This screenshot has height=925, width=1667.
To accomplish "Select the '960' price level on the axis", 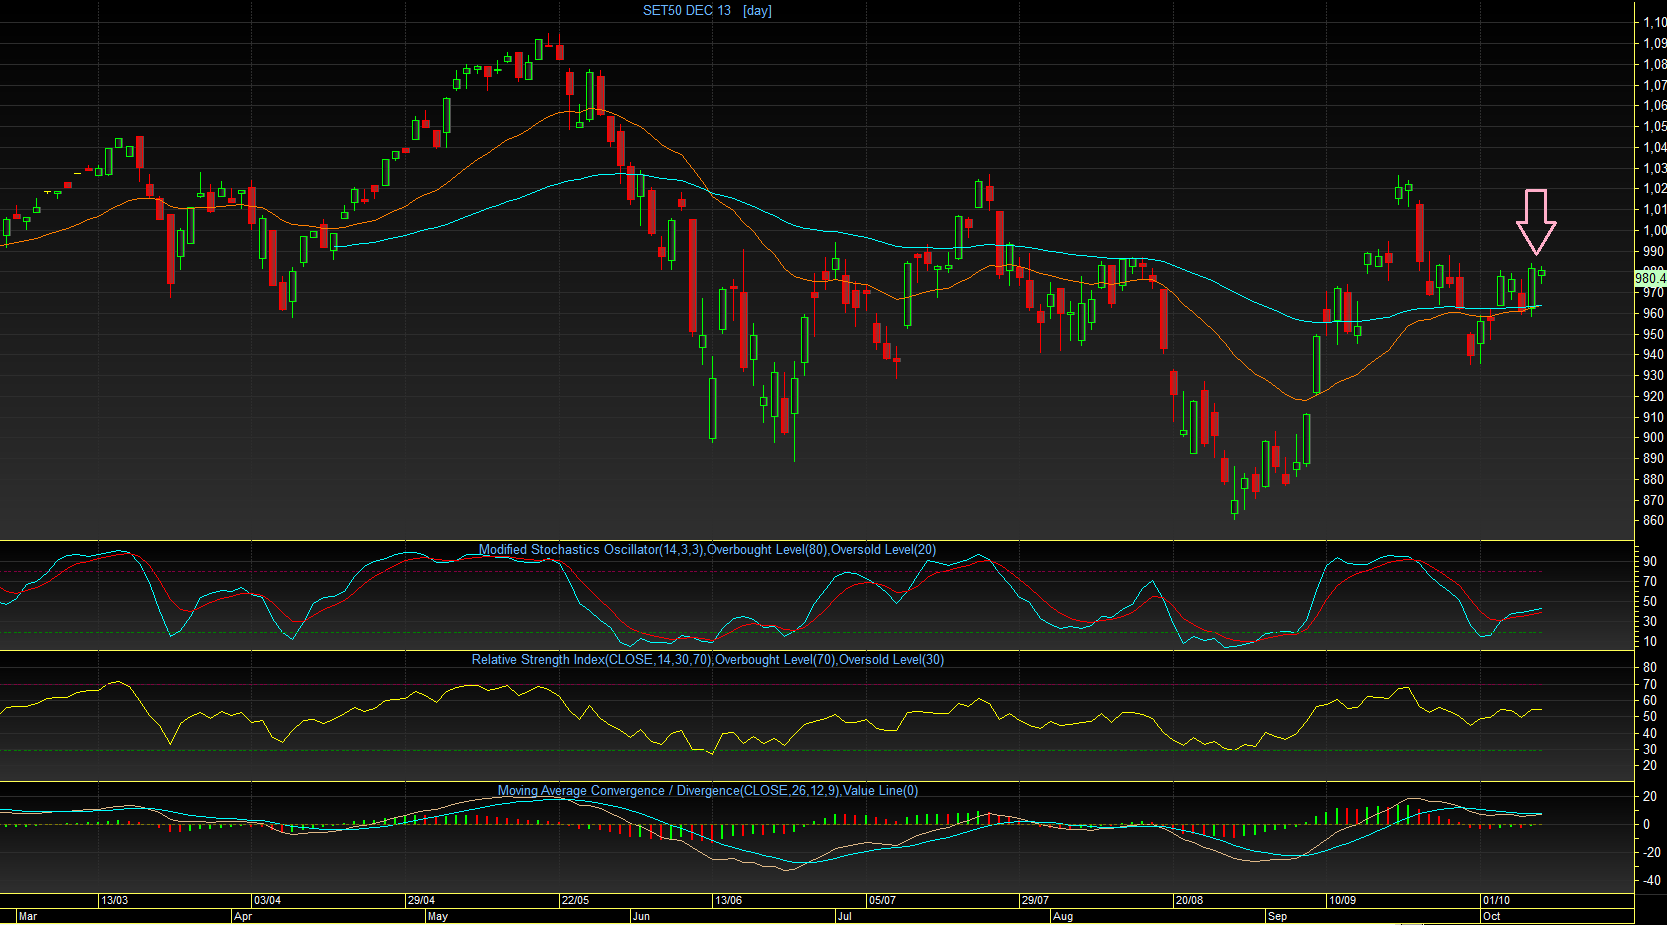I will pyautogui.click(x=1654, y=313).
